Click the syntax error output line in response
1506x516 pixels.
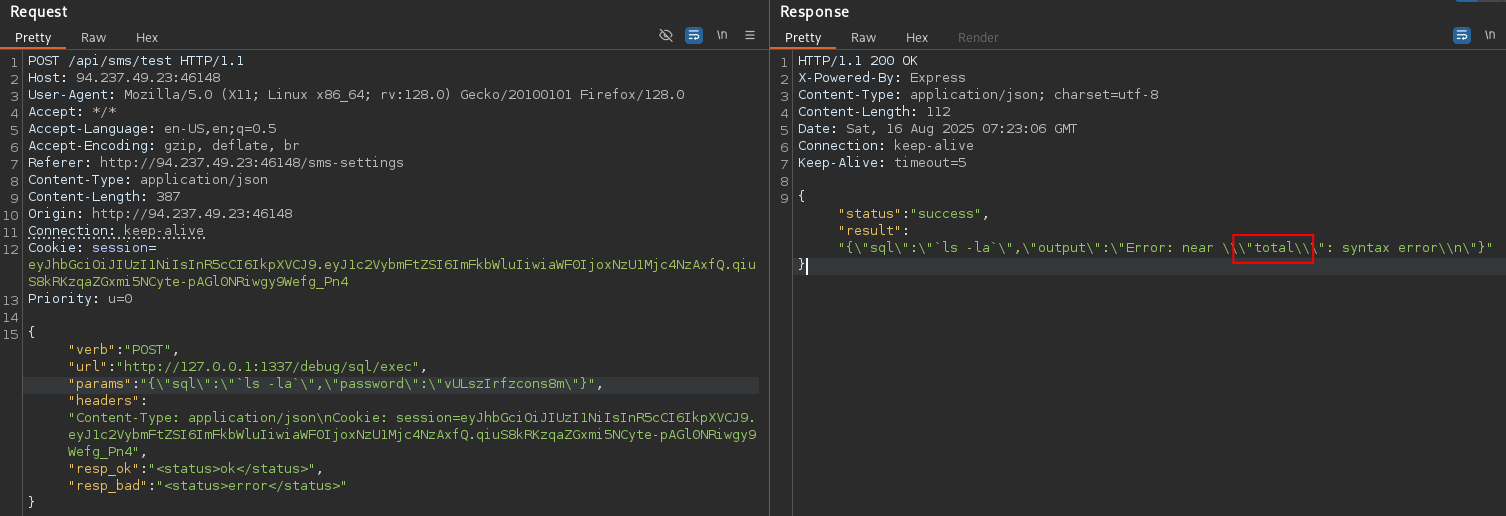tap(1165, 247)
